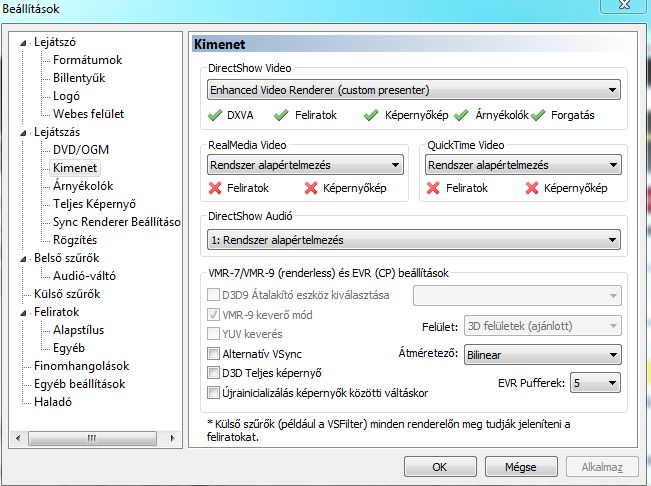Open the Átméretező Bilinear dropdown

tap(543, 355)
